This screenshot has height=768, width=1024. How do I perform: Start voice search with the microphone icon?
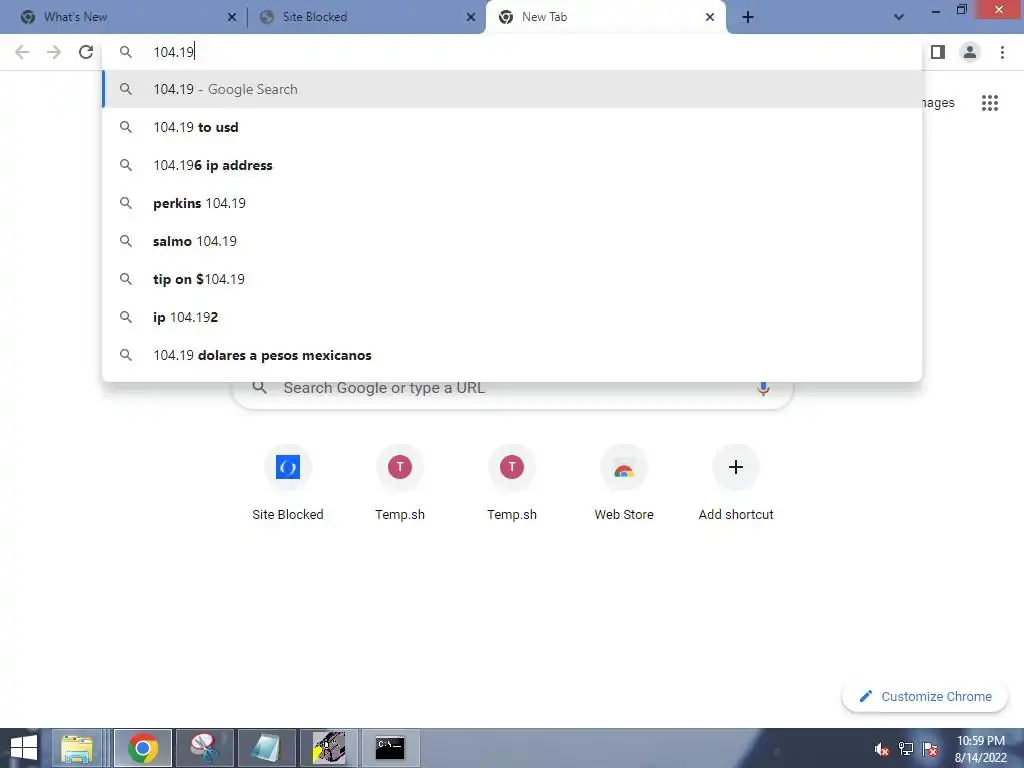tap(763, 389)
